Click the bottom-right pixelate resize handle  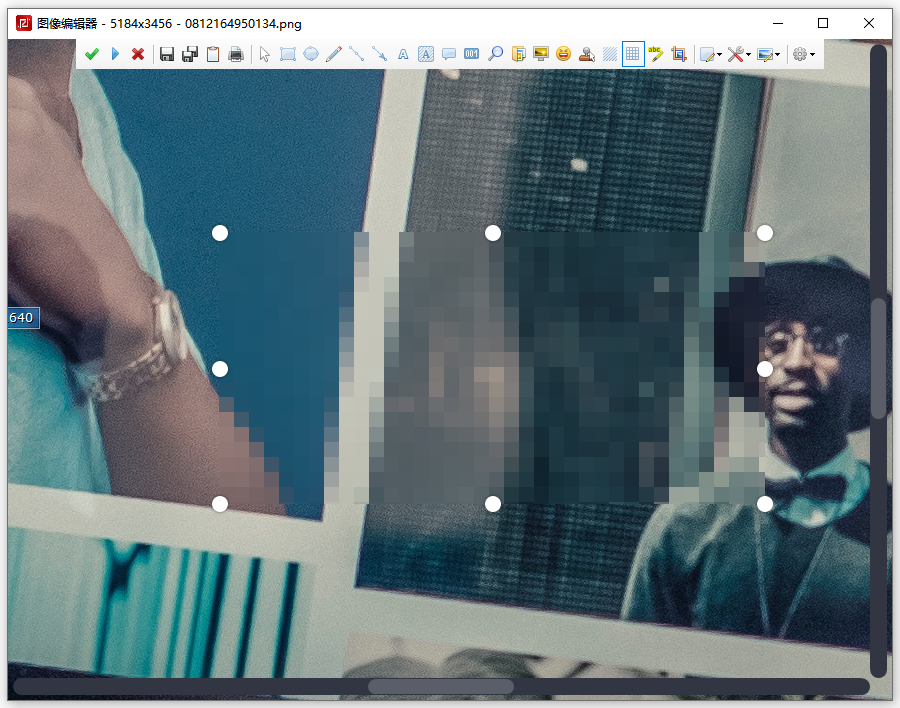765,504
